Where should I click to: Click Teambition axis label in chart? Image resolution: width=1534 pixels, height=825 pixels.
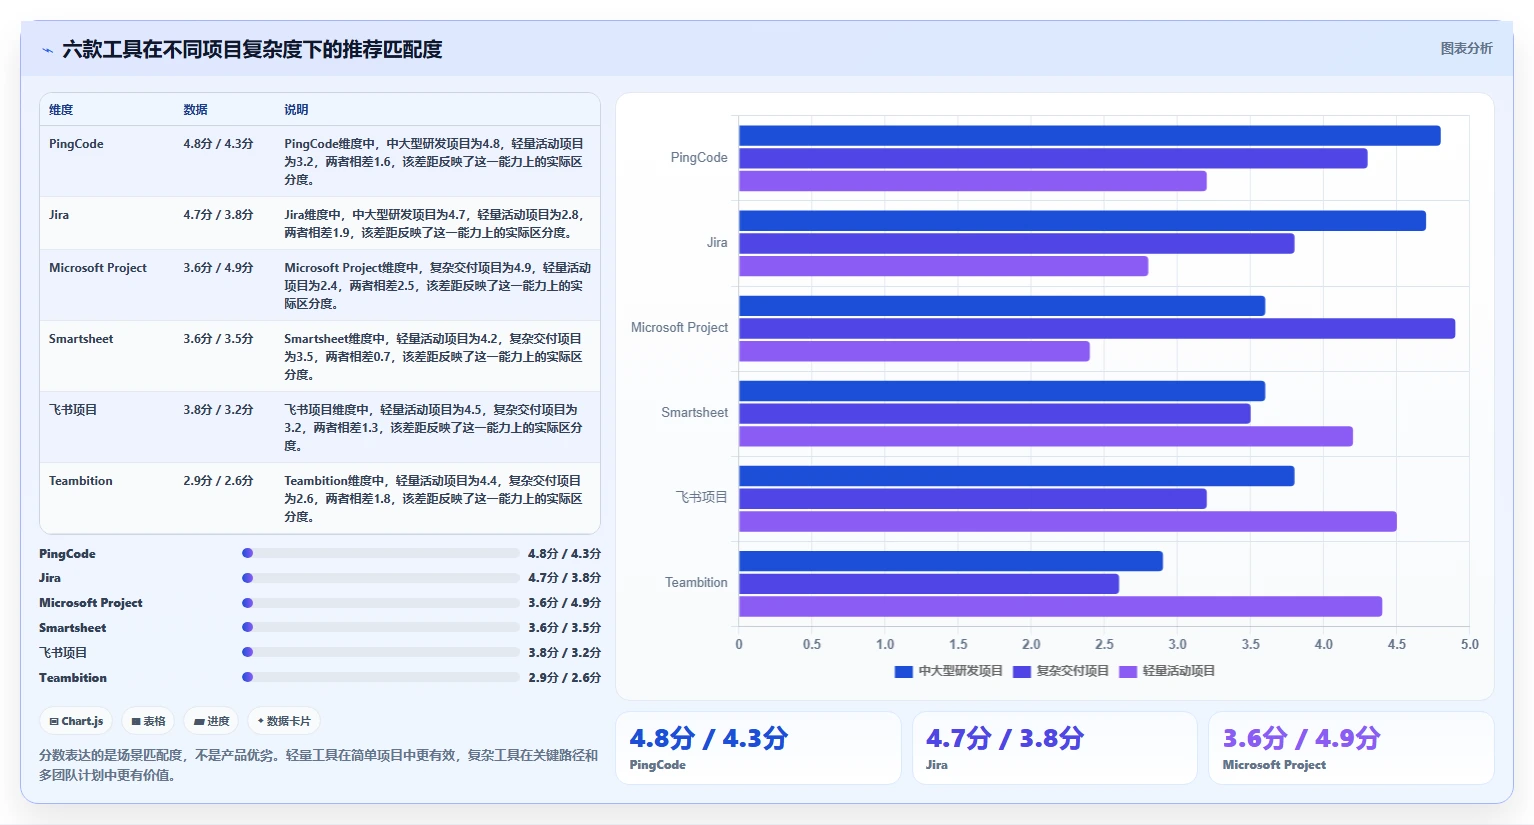[x=696, y=583]
